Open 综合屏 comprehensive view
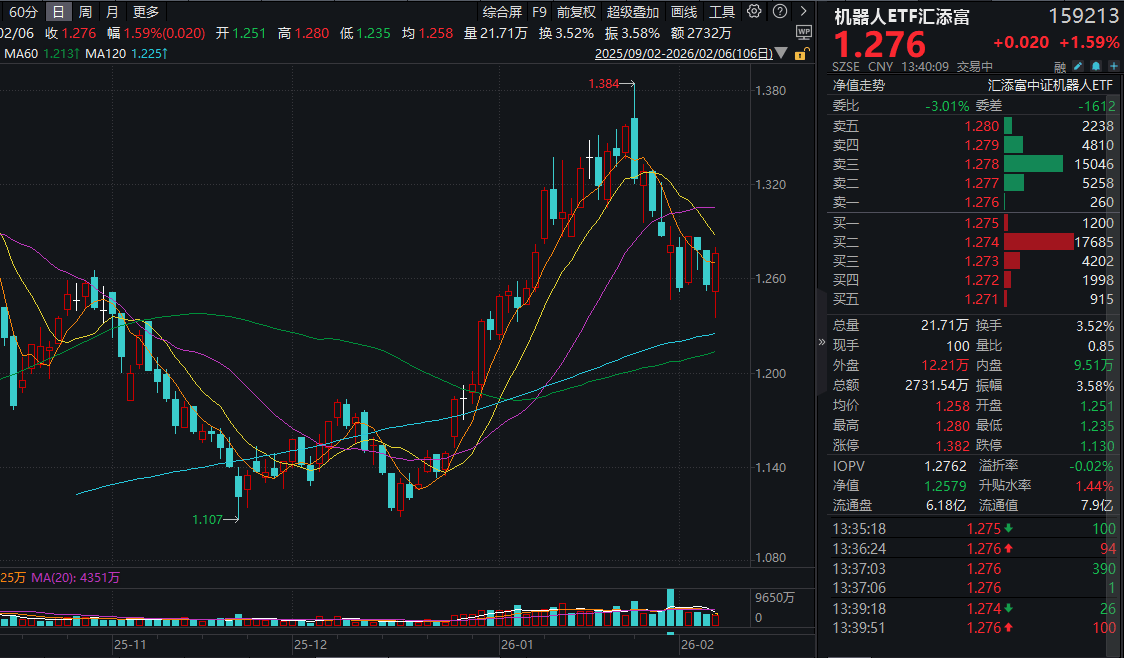 [502, 12]
